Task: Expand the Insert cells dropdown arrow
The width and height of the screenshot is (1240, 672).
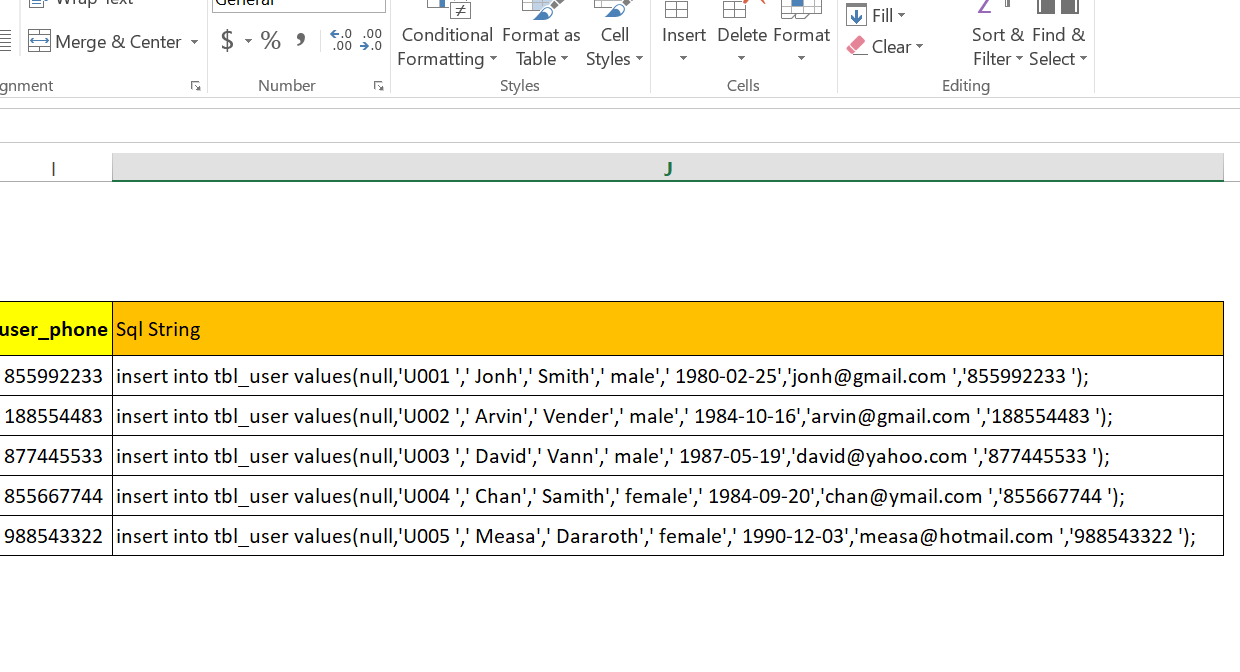Action: pos(684,59)
